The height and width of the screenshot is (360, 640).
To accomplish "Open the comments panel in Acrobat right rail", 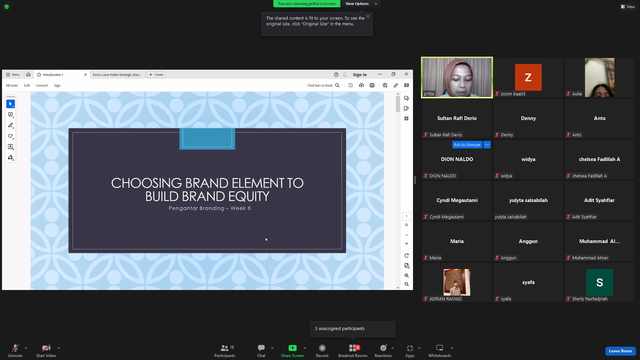I will coord(406,98).
